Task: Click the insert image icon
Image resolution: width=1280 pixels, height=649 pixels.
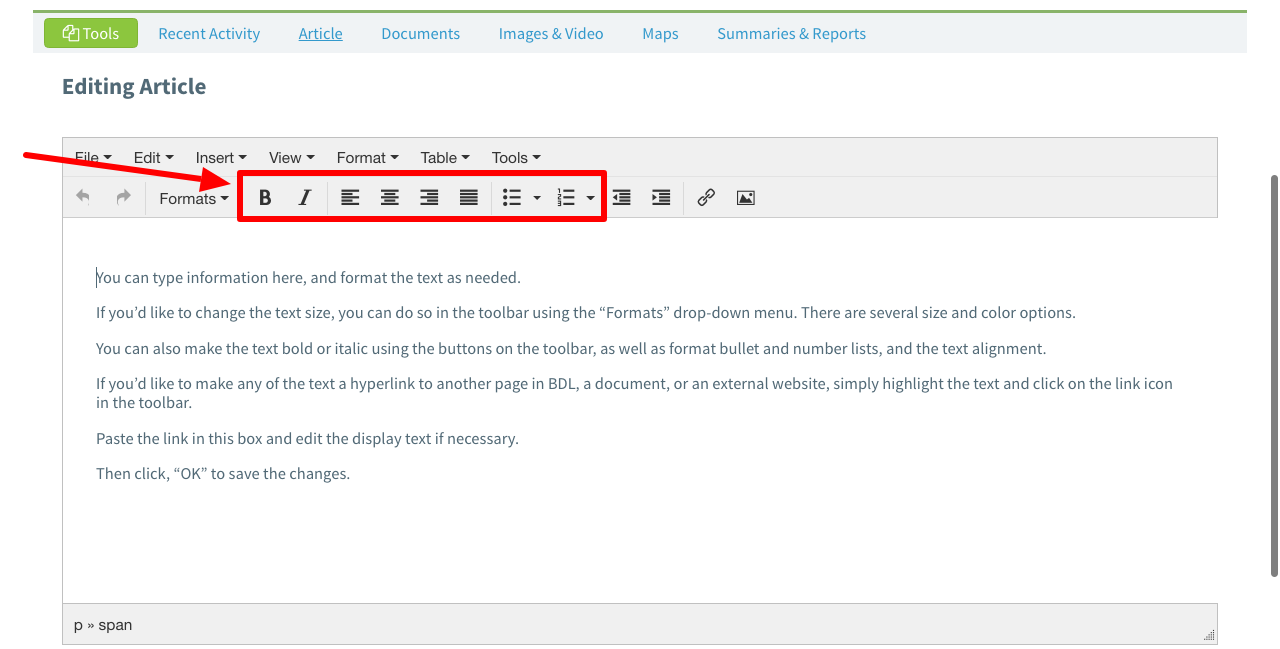Action: pyautogui.click(x=745, y=198)
